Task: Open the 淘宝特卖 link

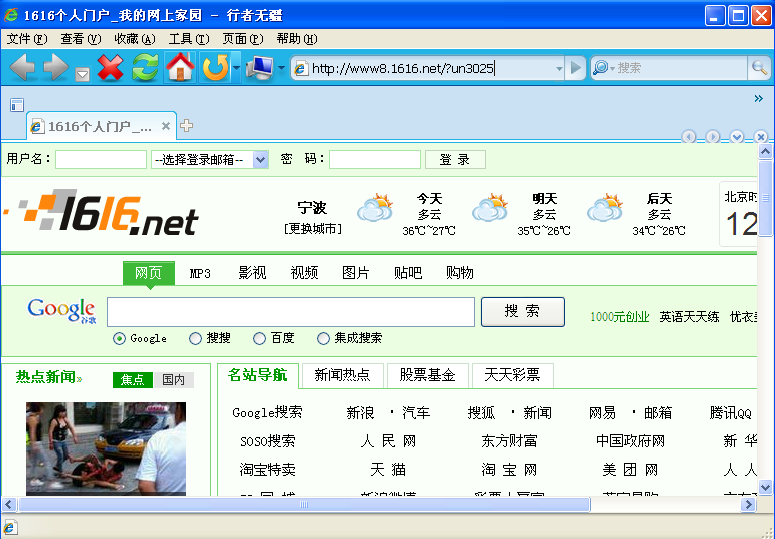Action: click(x=267, y=469)
